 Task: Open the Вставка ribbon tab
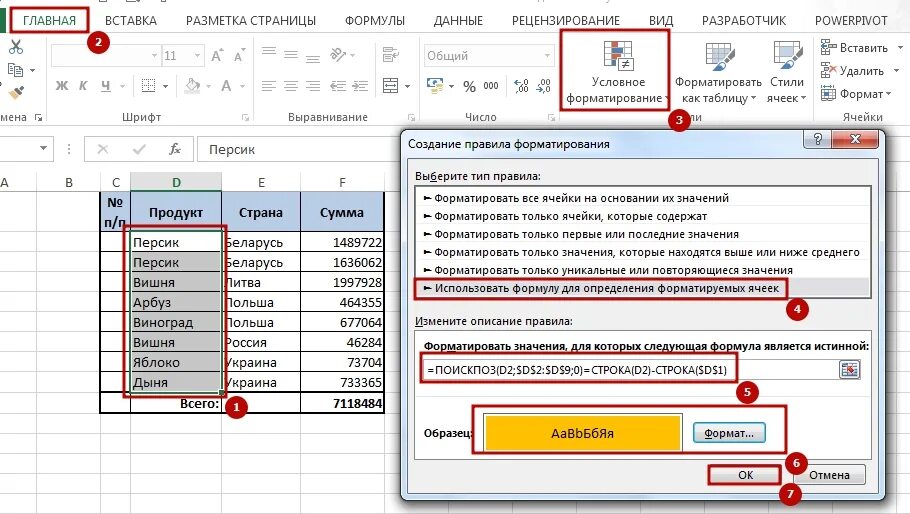tap(131, 20)
